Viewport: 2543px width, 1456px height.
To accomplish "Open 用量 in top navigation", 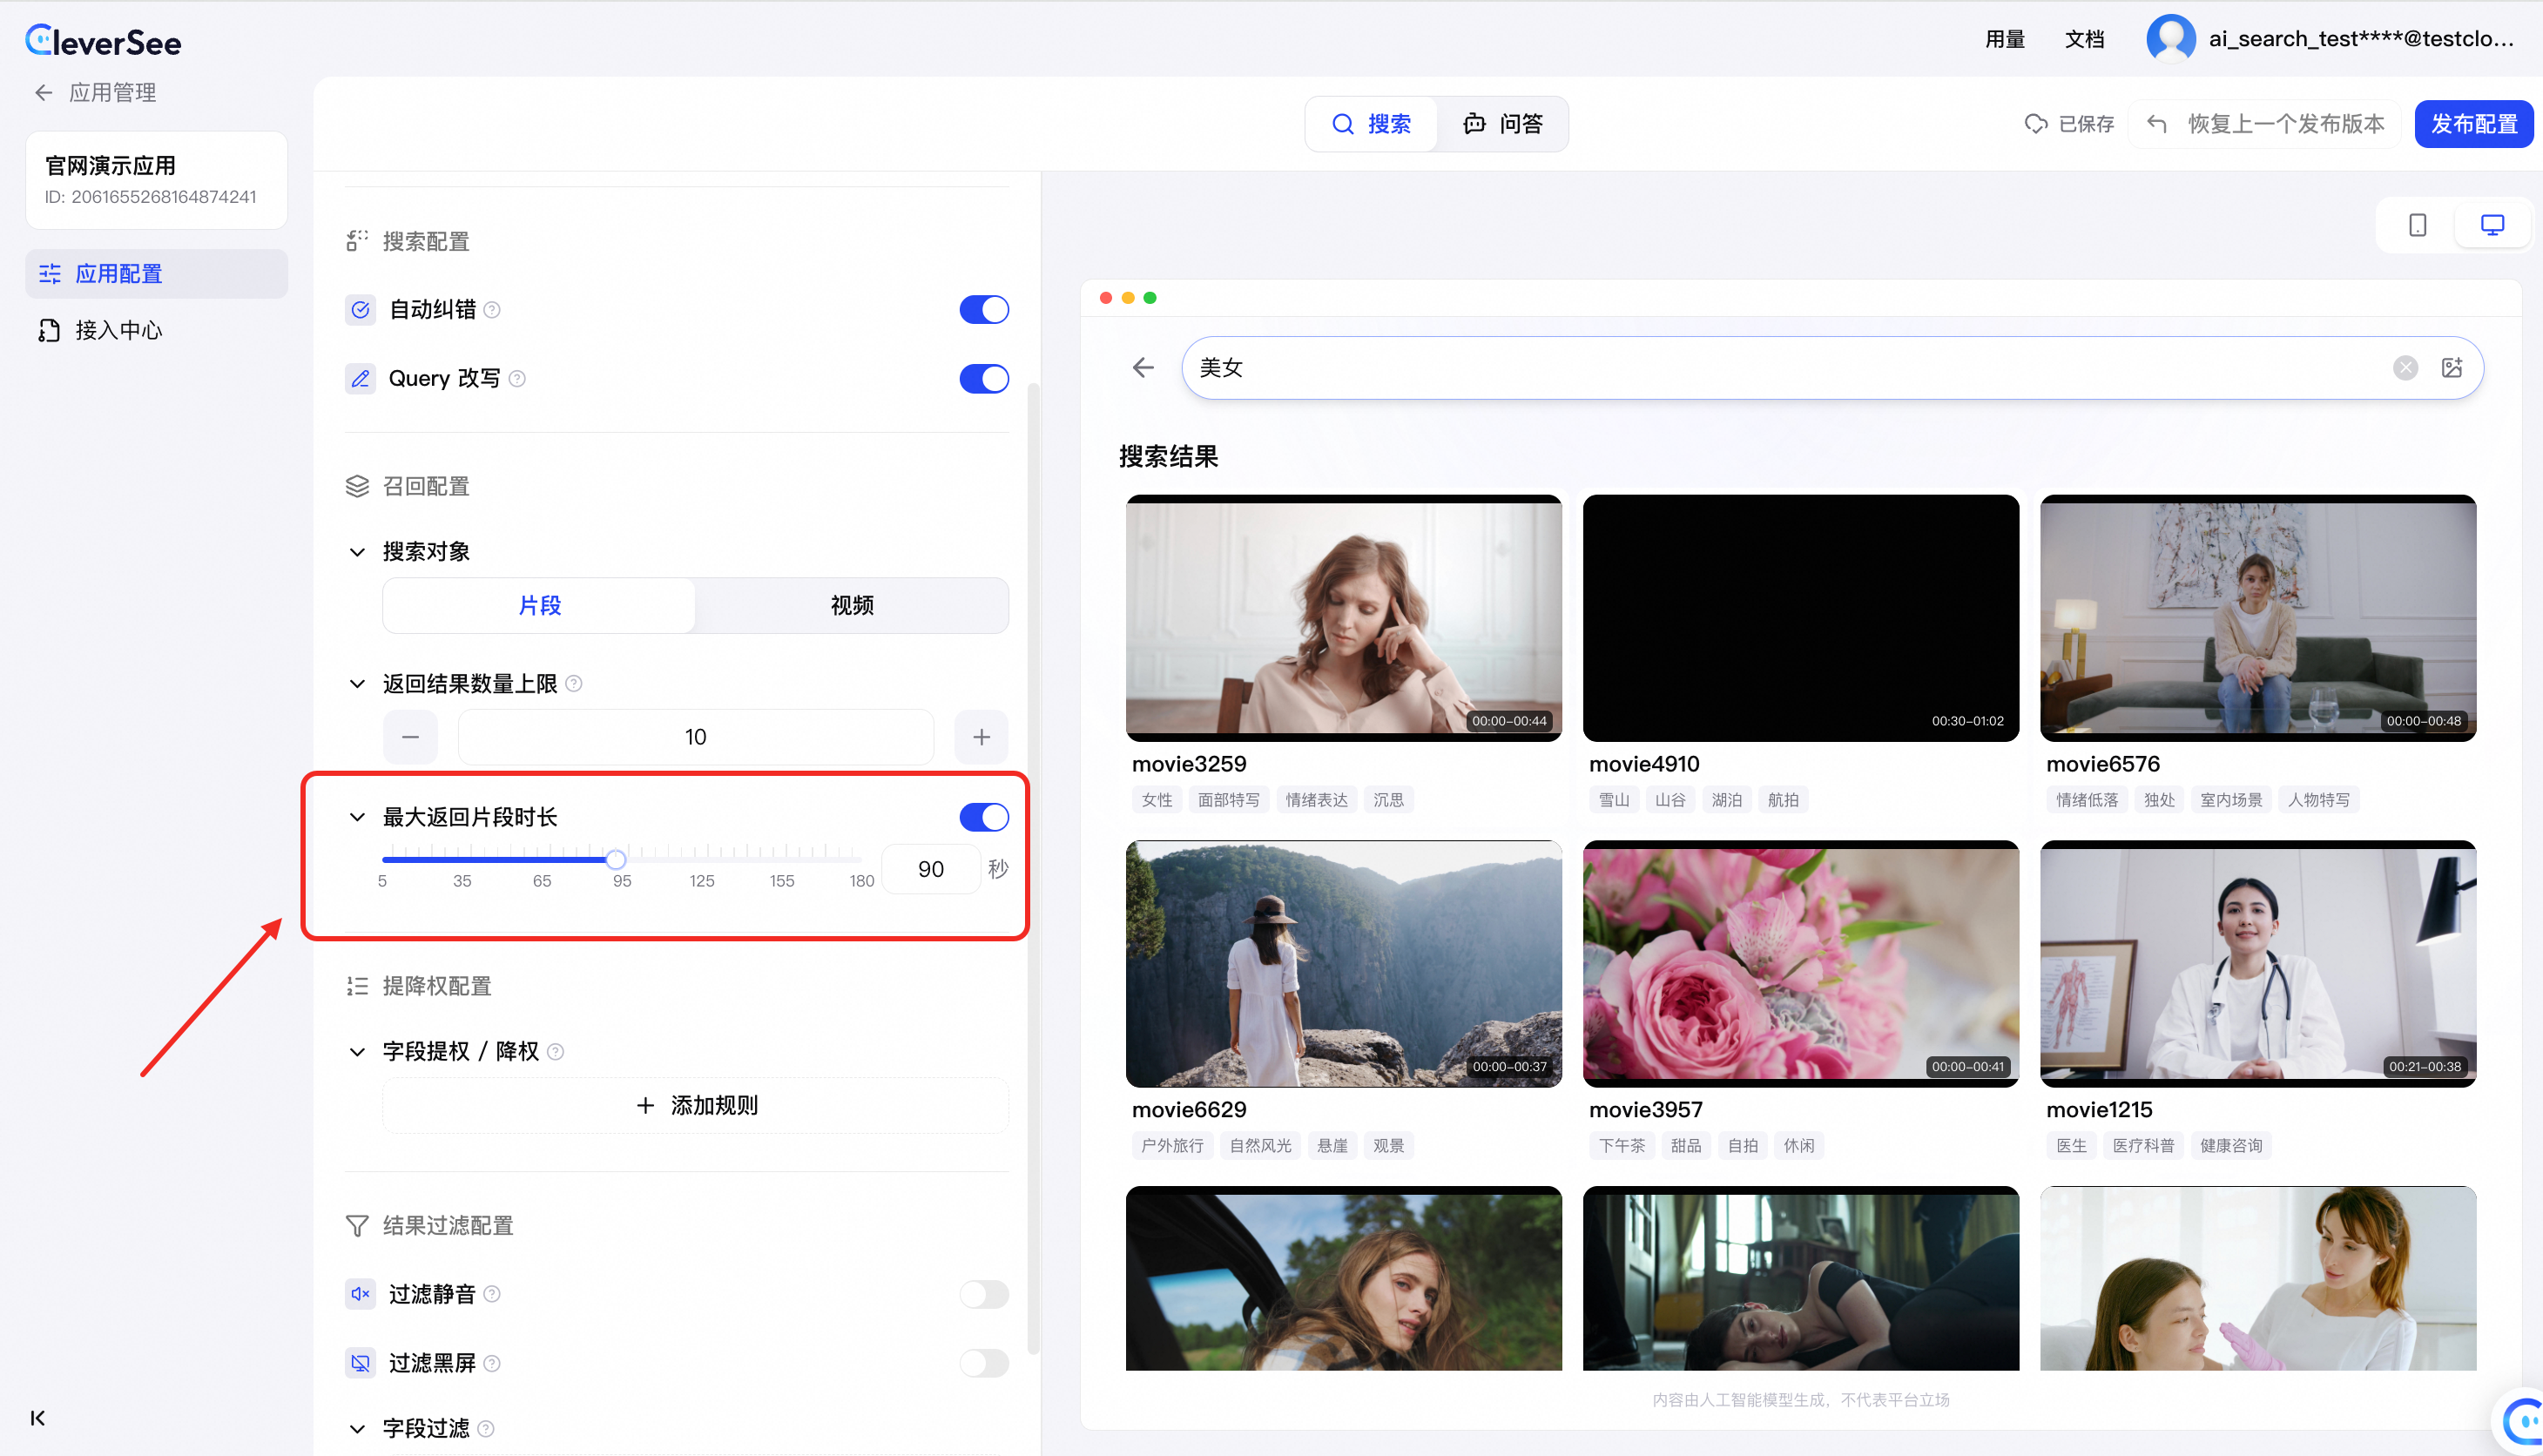I will coord(2004,39).
